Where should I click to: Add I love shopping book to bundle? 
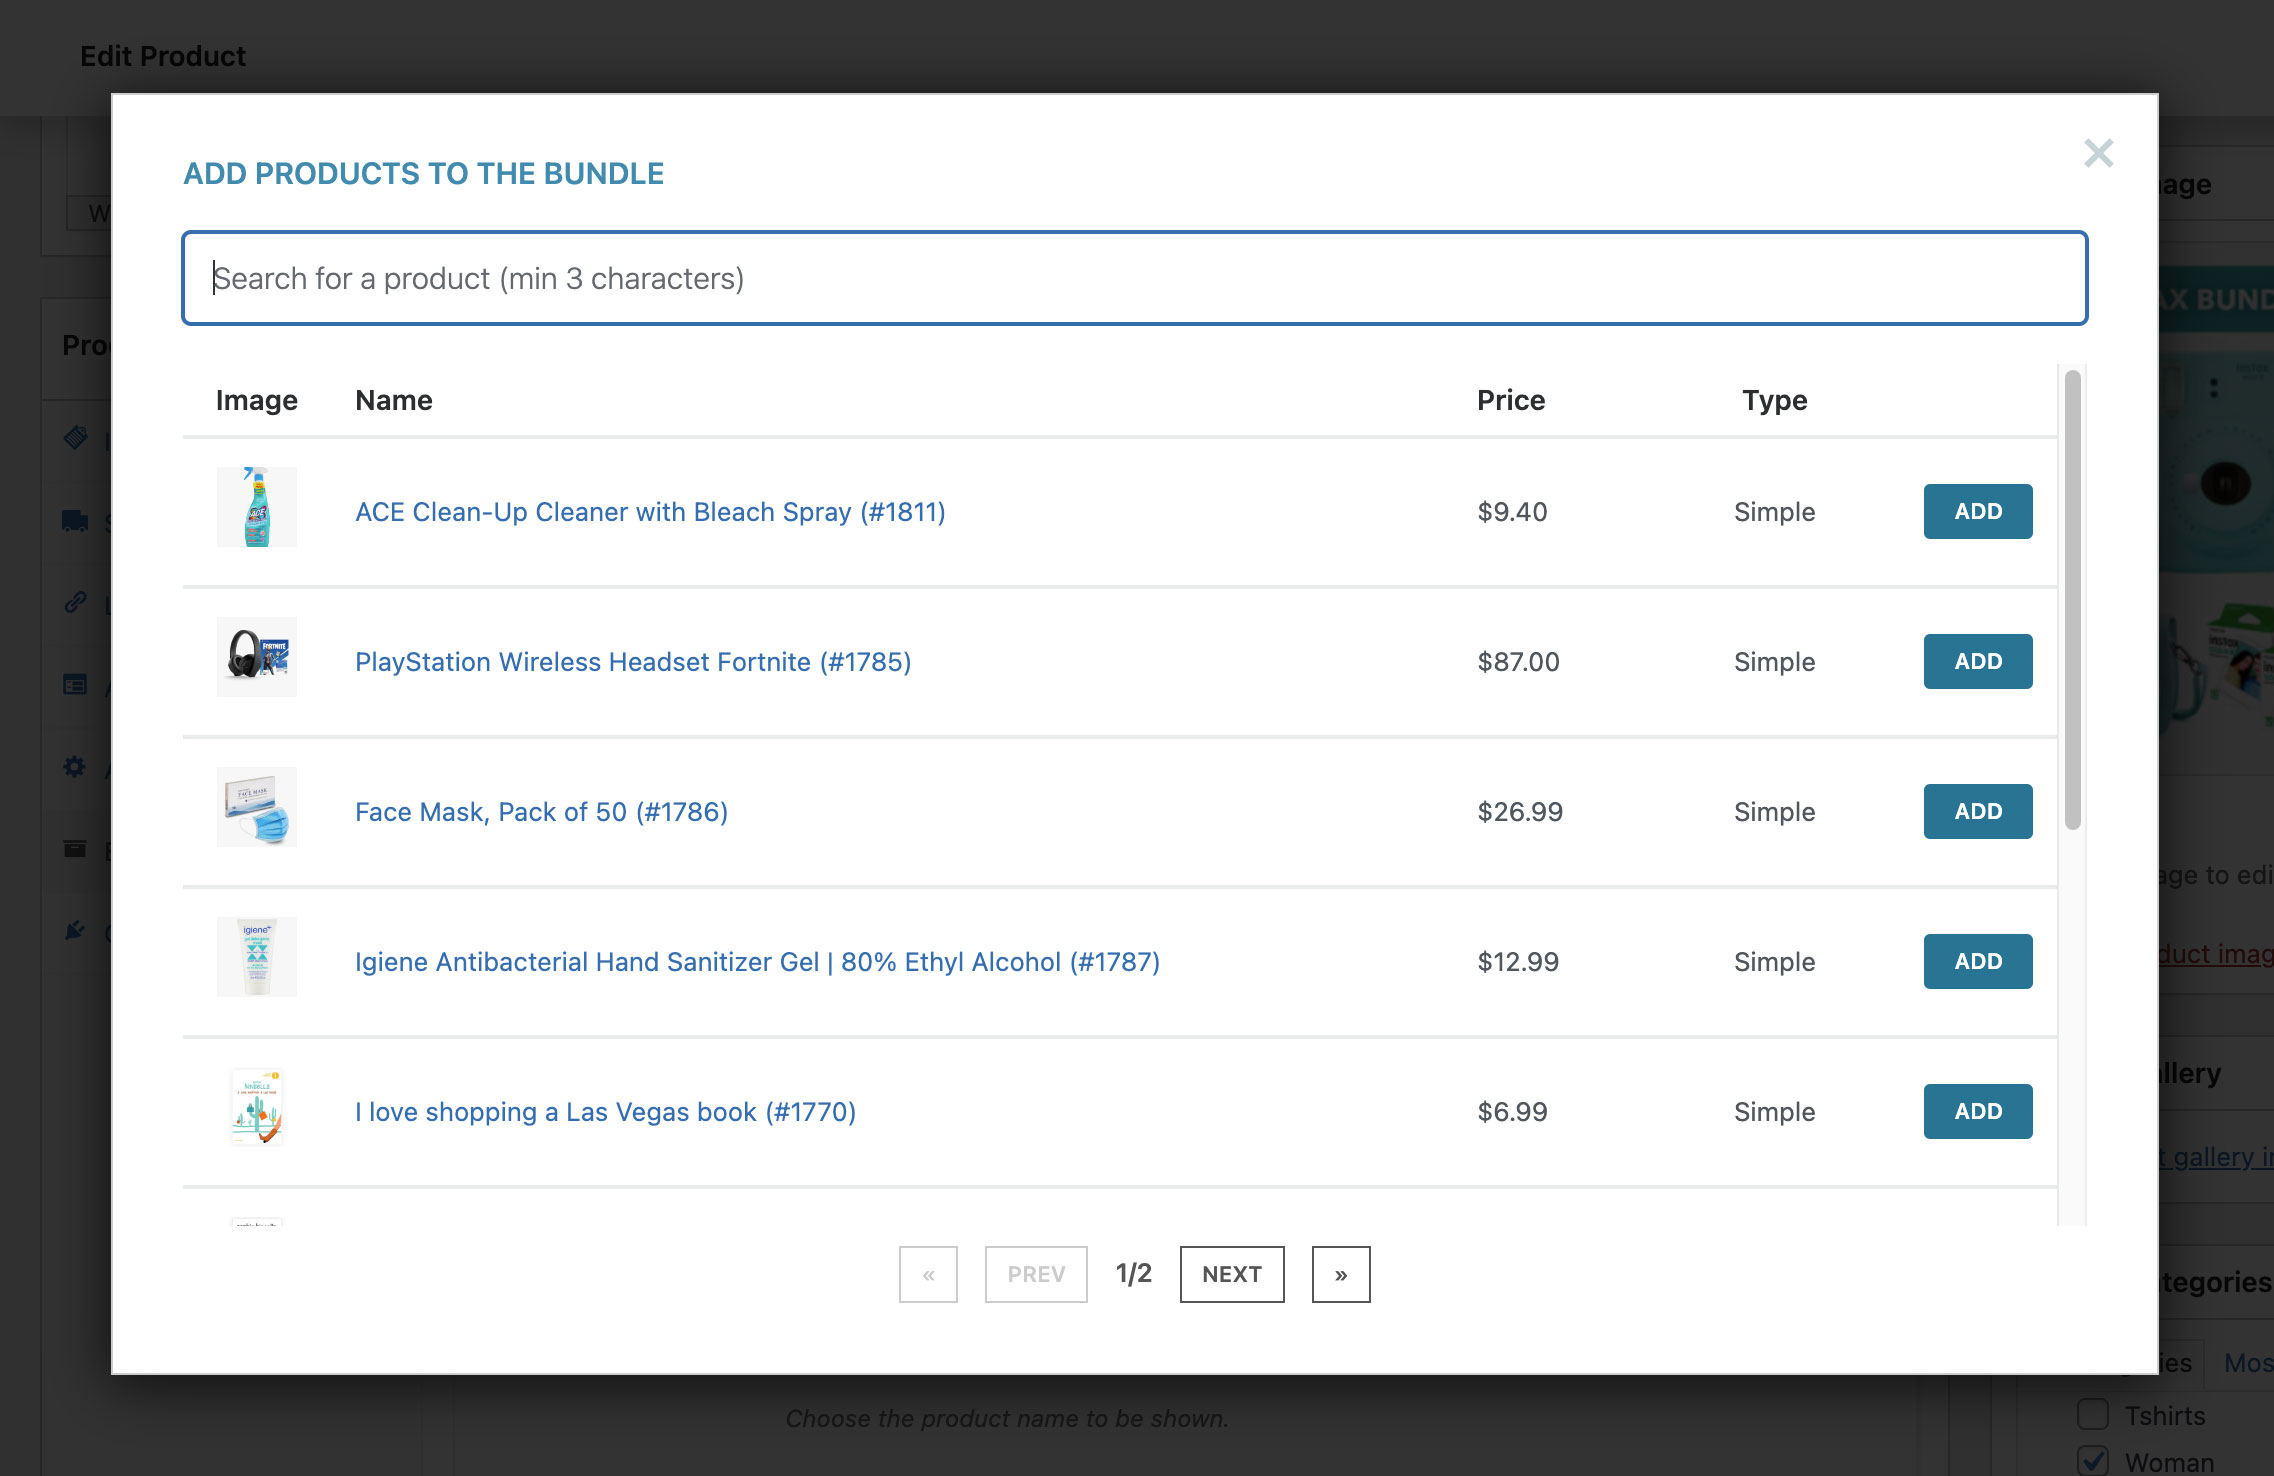click(1977, 1111)
